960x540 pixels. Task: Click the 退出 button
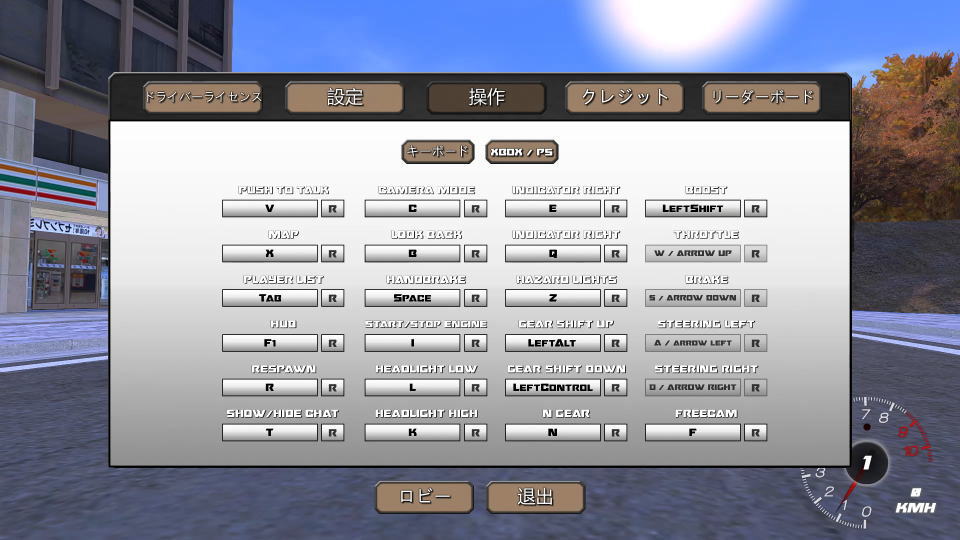[535, 497]
